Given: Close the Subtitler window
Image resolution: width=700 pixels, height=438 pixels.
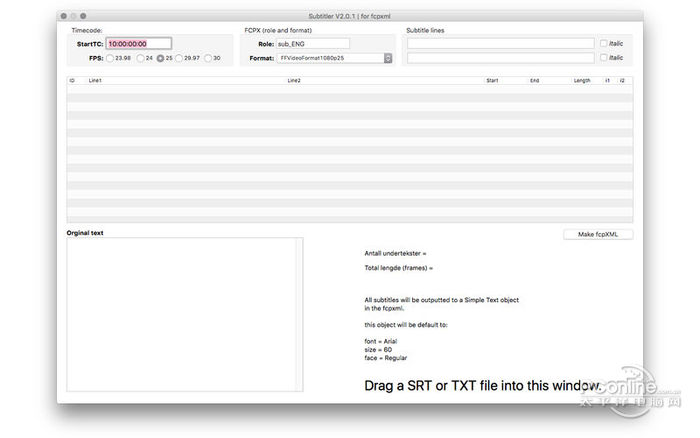Looking at the screenshot, I should tap(64, 16).
